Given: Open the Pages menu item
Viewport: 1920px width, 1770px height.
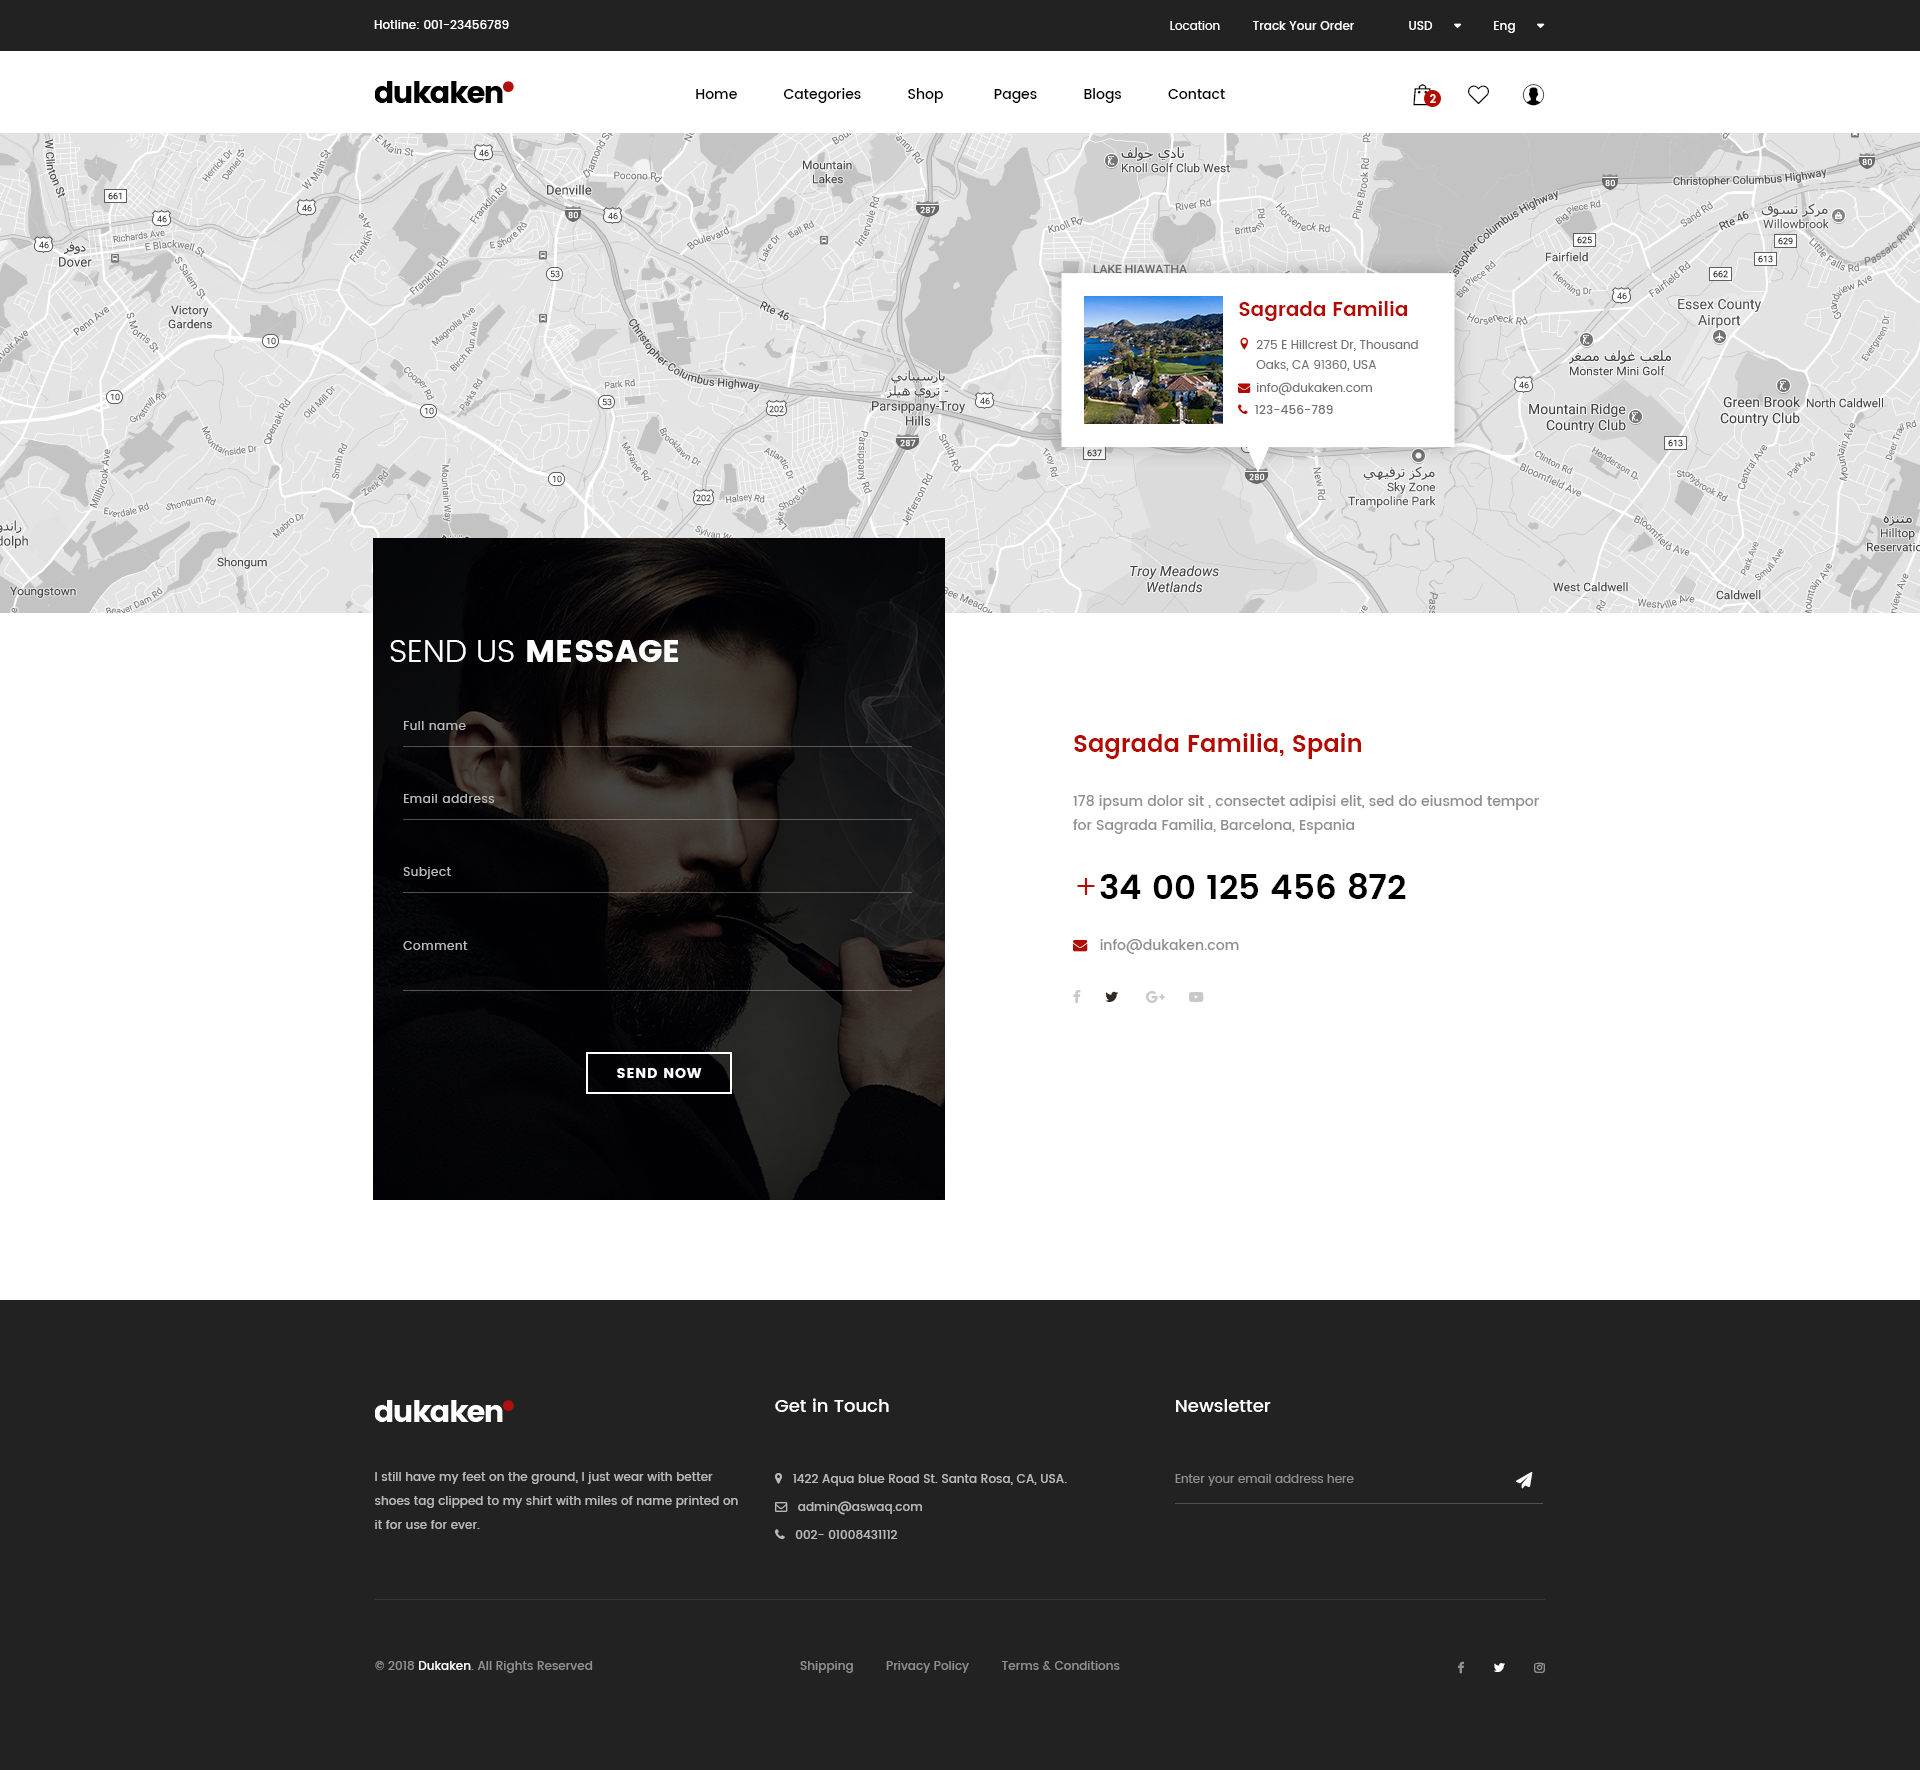Looking at the screenshot, I should (1014, 94).
